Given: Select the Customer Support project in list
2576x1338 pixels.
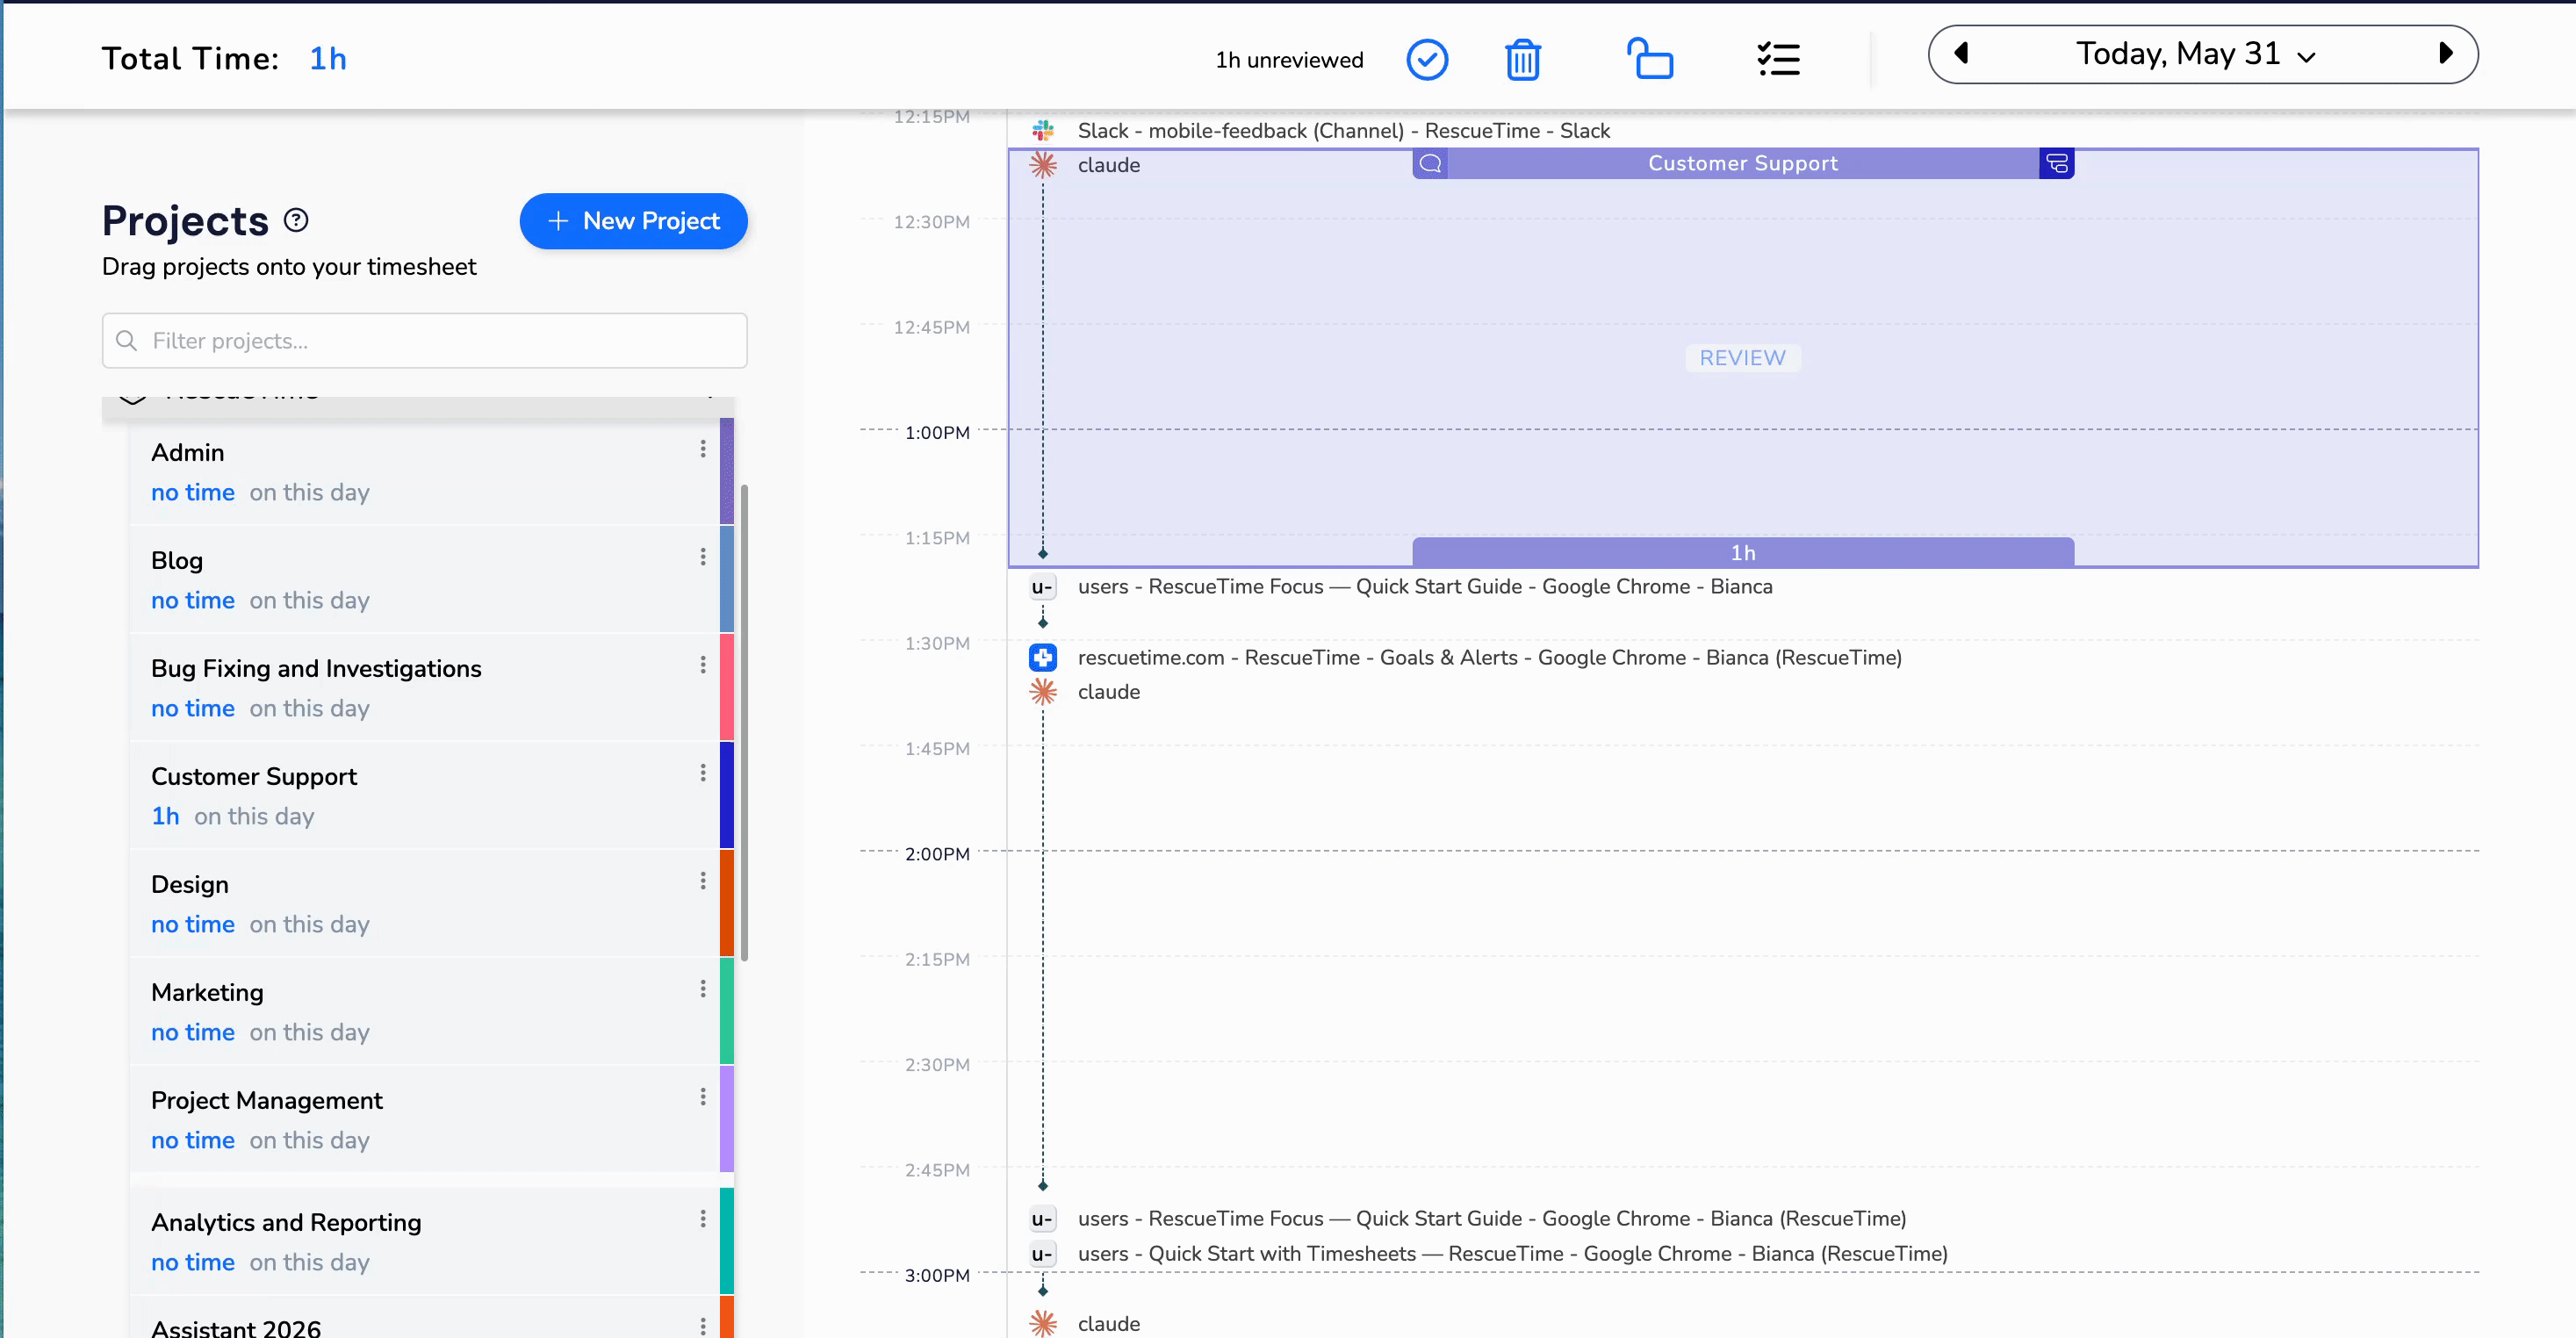Looking at the screenshot, I should pyautogui.click(x=425, y=795).
